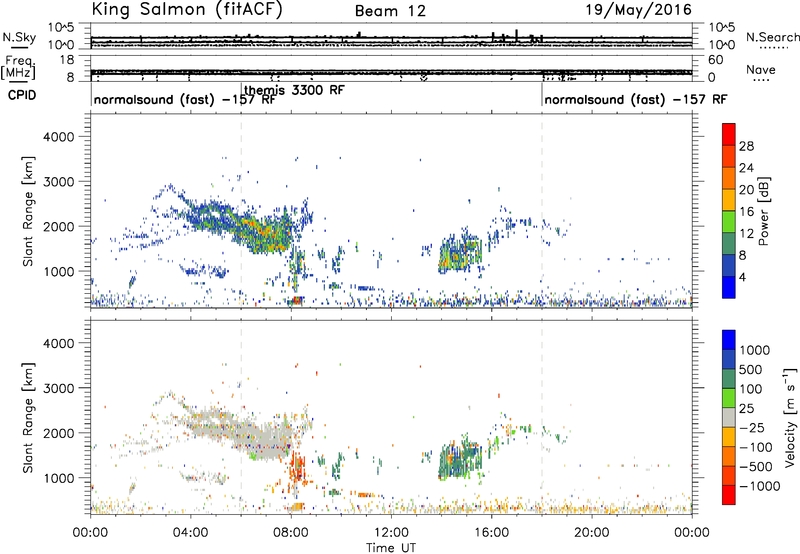The image size is (800, 554).
Task: Click the 4000 tick in power panel
Action: (x=58, y=137)
